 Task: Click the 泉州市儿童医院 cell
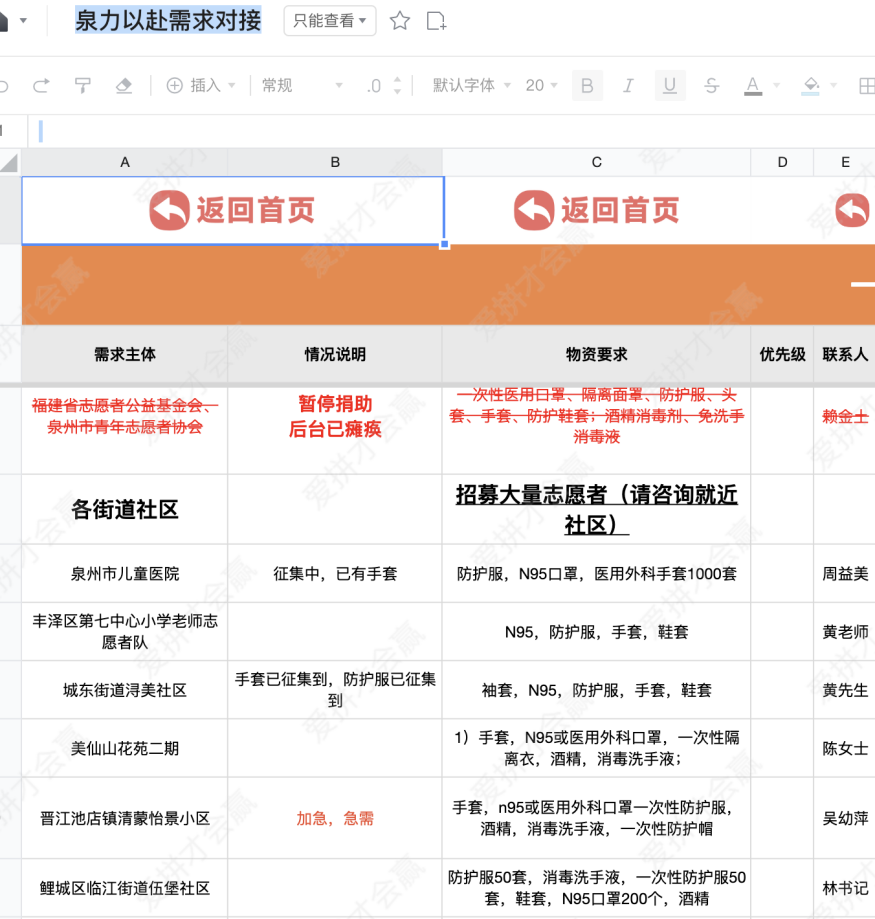[x=125, y=574]
